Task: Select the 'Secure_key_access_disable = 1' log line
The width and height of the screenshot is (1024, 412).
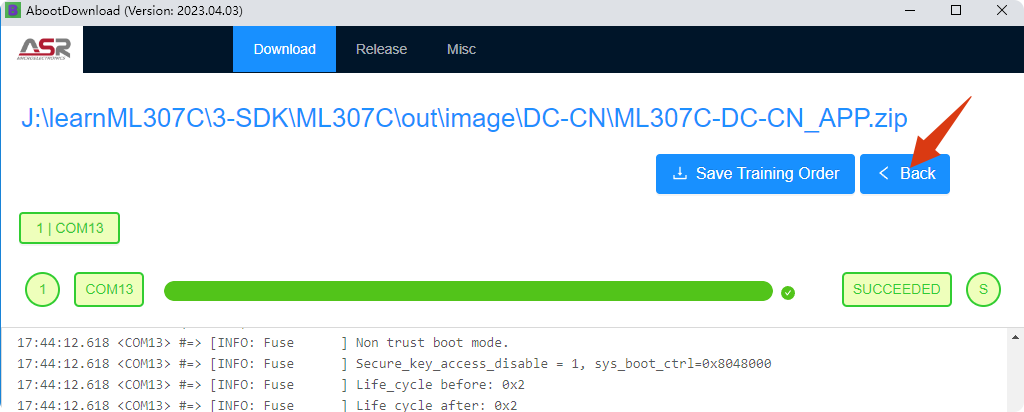Action: (x=394, y=364)
